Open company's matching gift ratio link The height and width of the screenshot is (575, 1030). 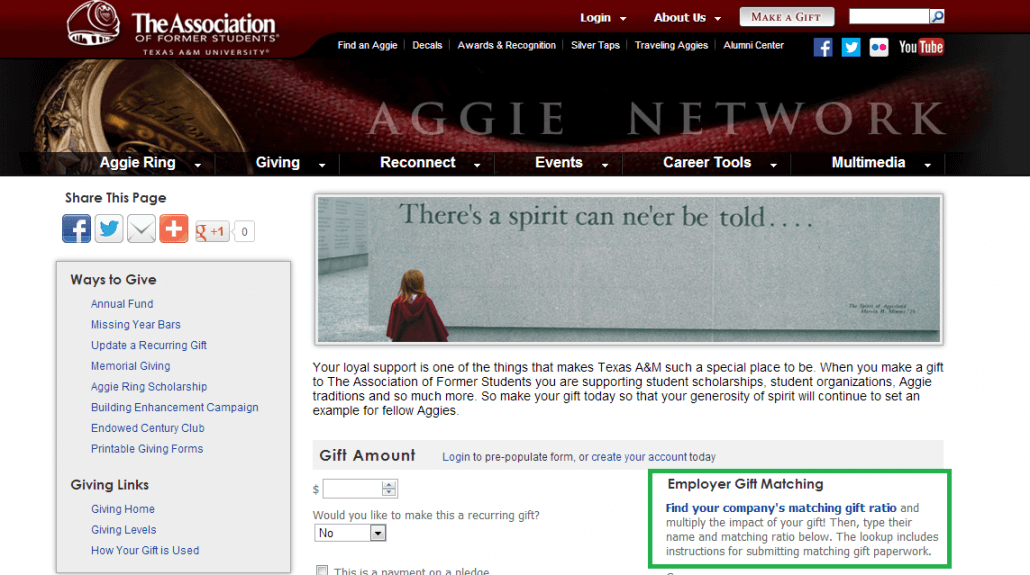(781, 508)
